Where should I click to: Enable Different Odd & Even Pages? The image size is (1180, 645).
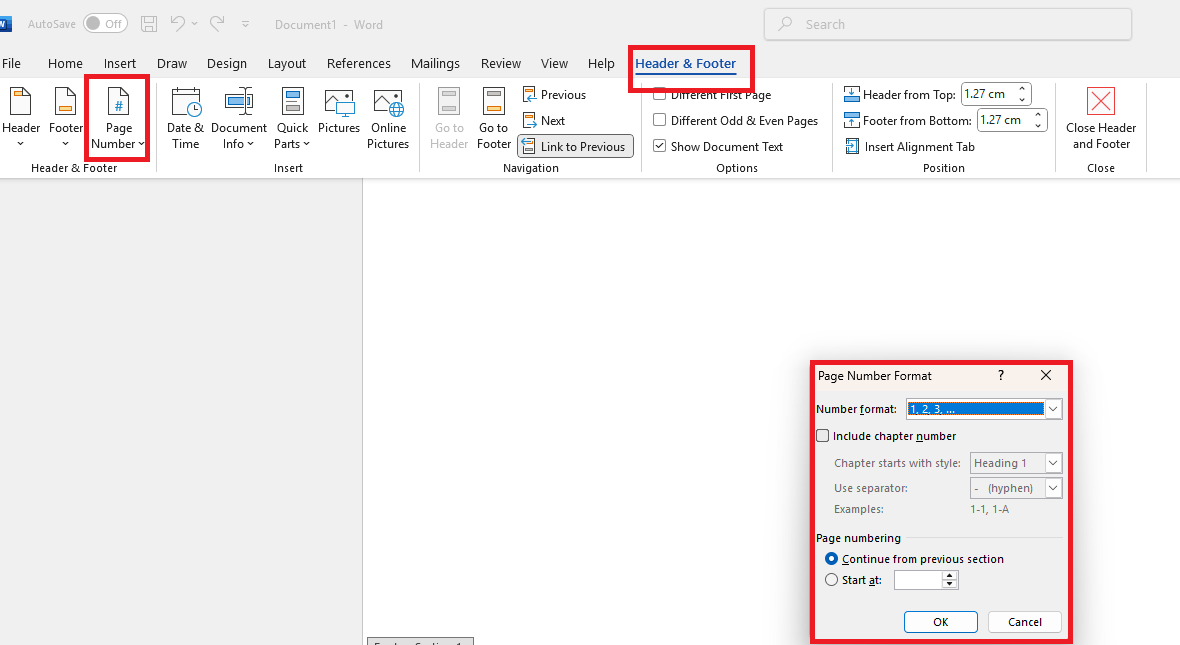pos(660,120)
